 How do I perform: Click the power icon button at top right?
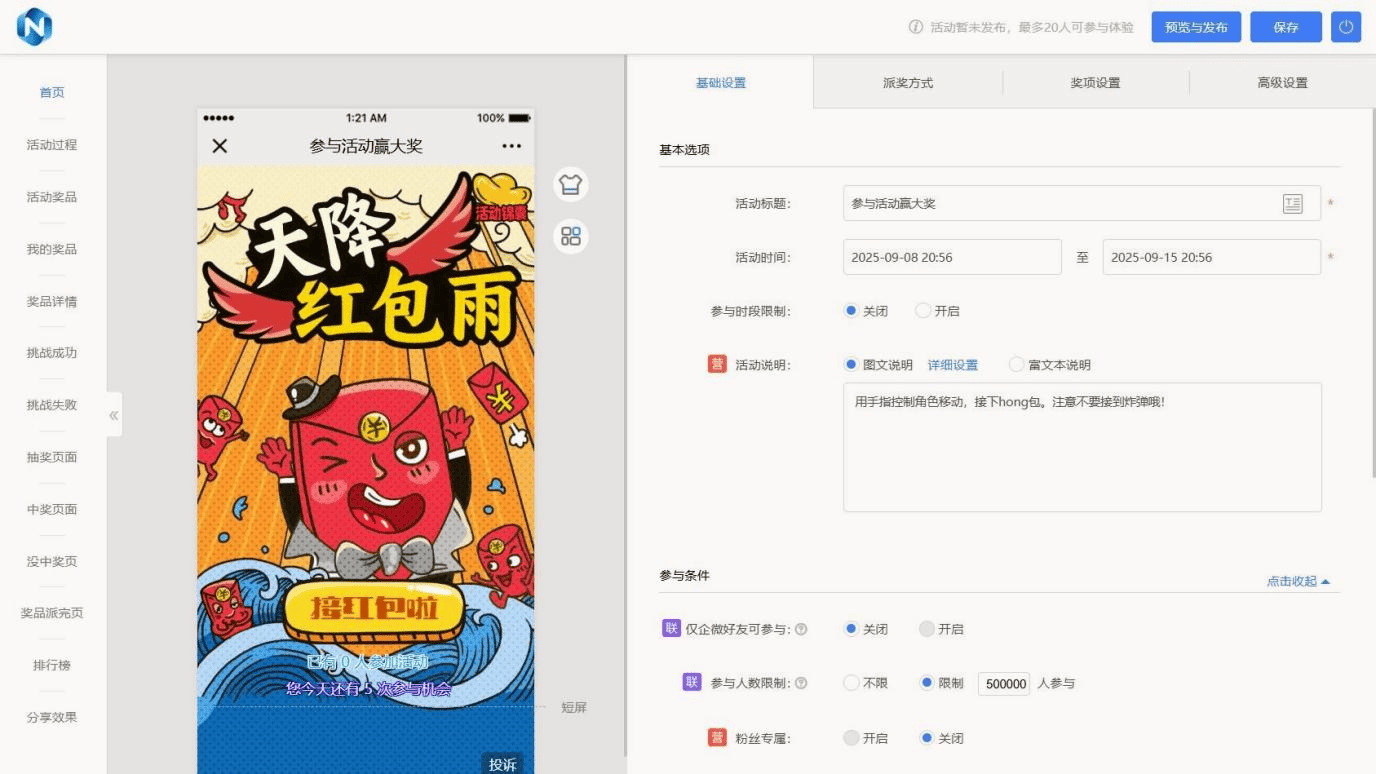coord(1345,27)
